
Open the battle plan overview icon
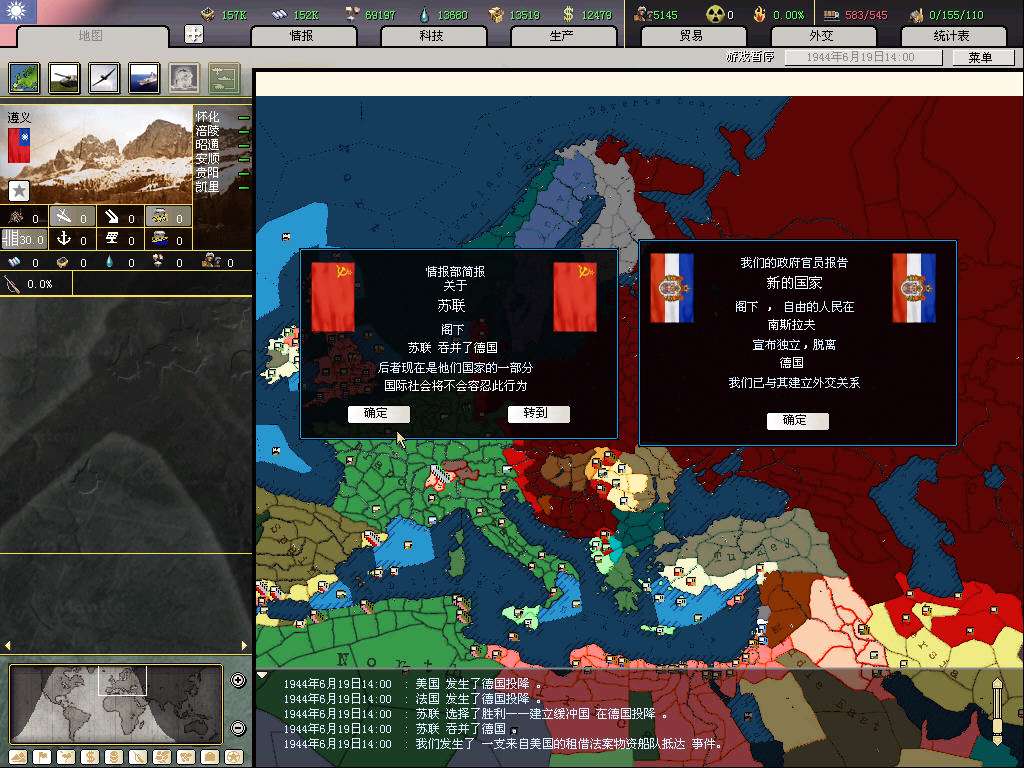(224, 78)
